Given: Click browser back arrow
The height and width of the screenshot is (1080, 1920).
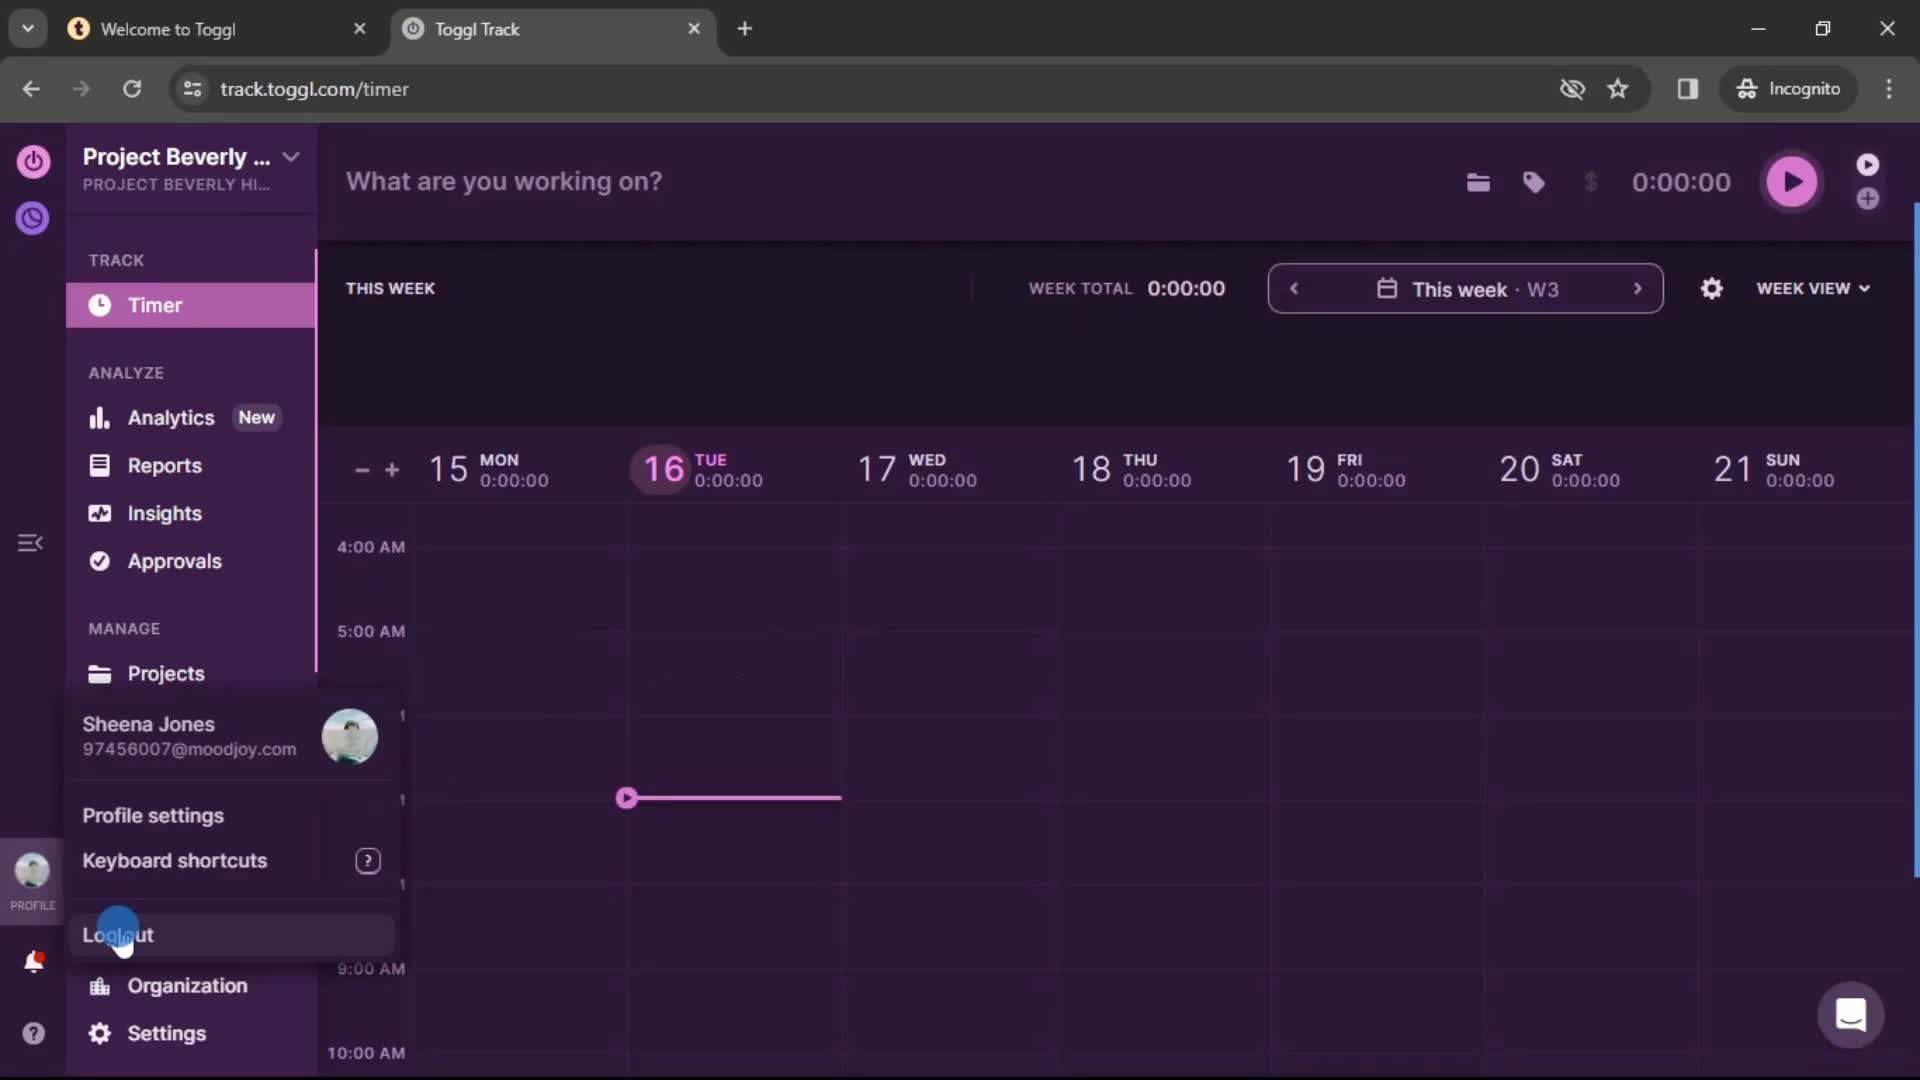Looking at the screenshot, I should pyautogui.click(x=31, y=89).
